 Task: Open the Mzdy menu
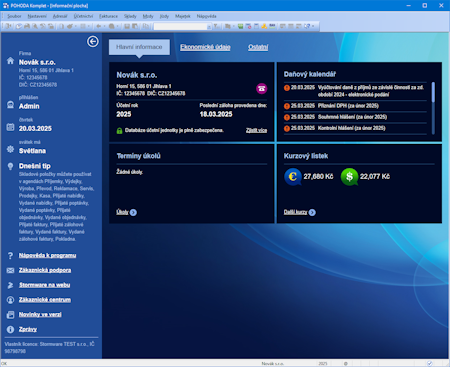coord(148,16)
